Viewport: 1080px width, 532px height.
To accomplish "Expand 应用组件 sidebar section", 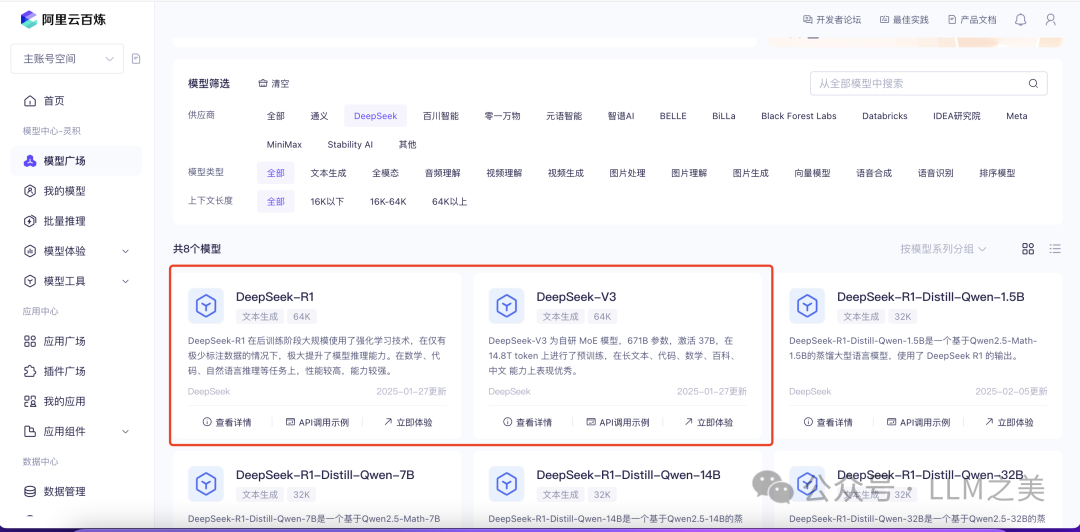I will tap(76, 431).
